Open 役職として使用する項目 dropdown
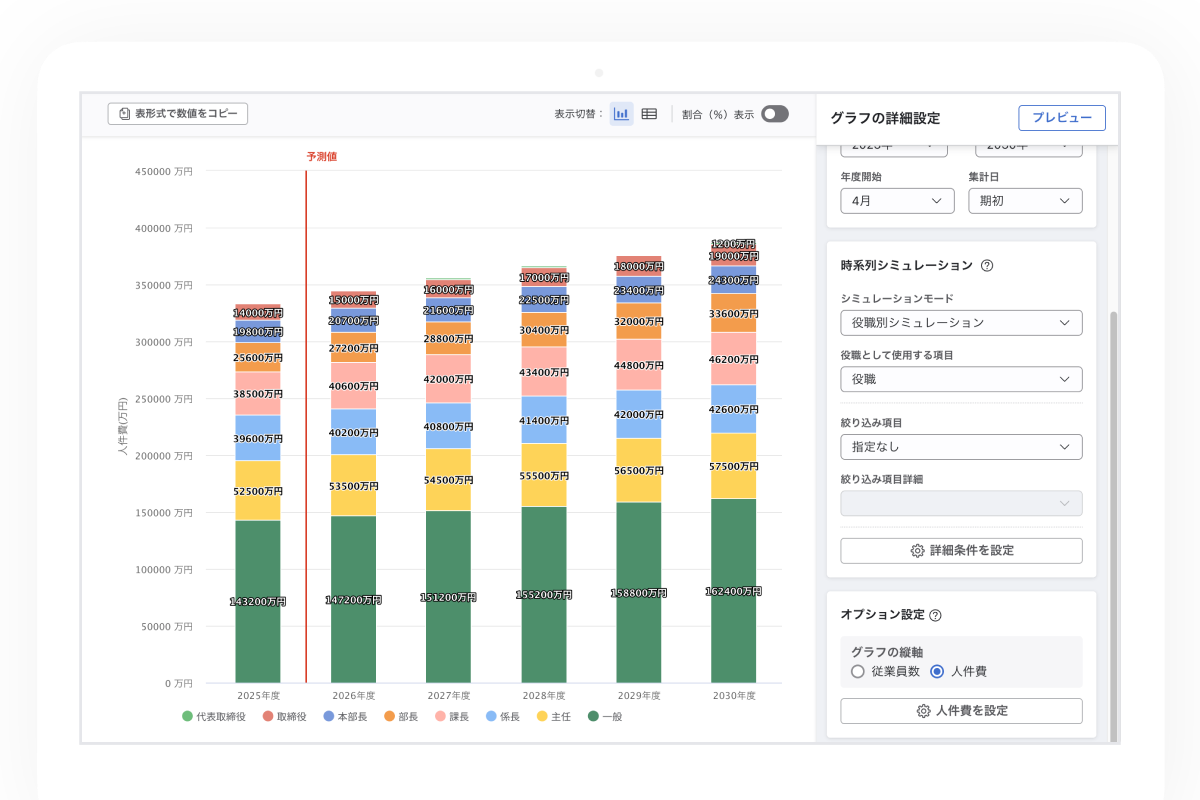Viewport: 1200px width, 800px height. [x=961, y=380]
